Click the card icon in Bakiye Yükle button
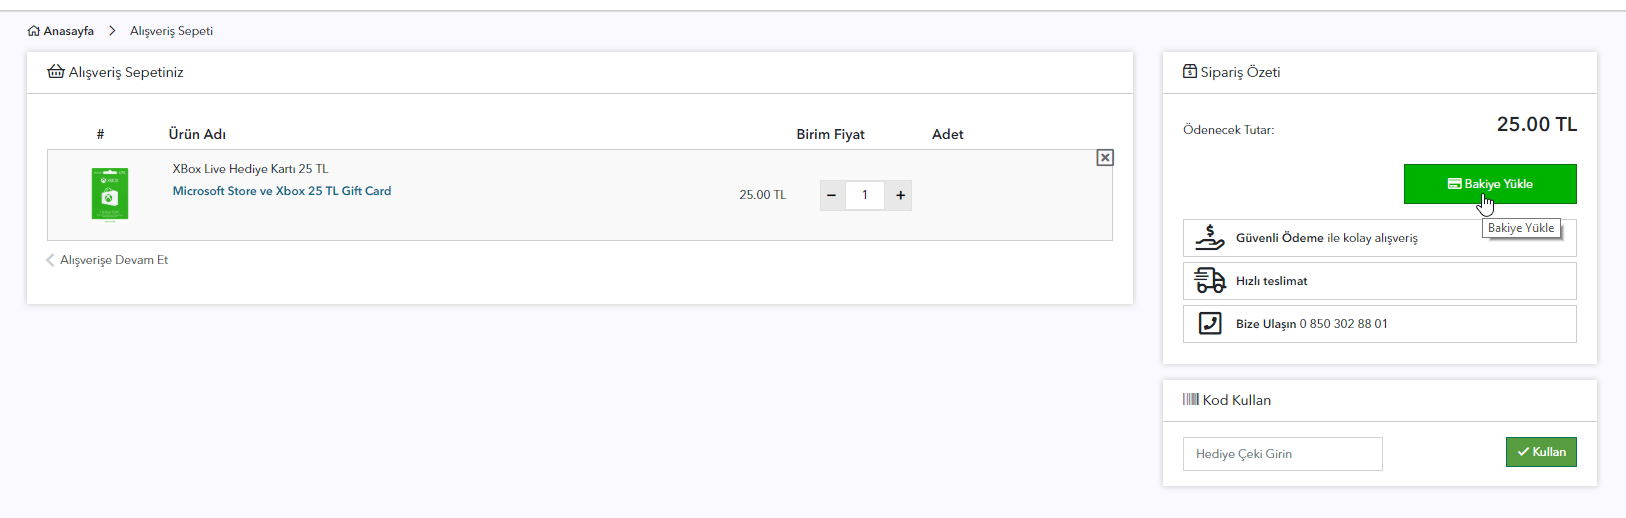1626x518 pixels. tap(1455, 184)
